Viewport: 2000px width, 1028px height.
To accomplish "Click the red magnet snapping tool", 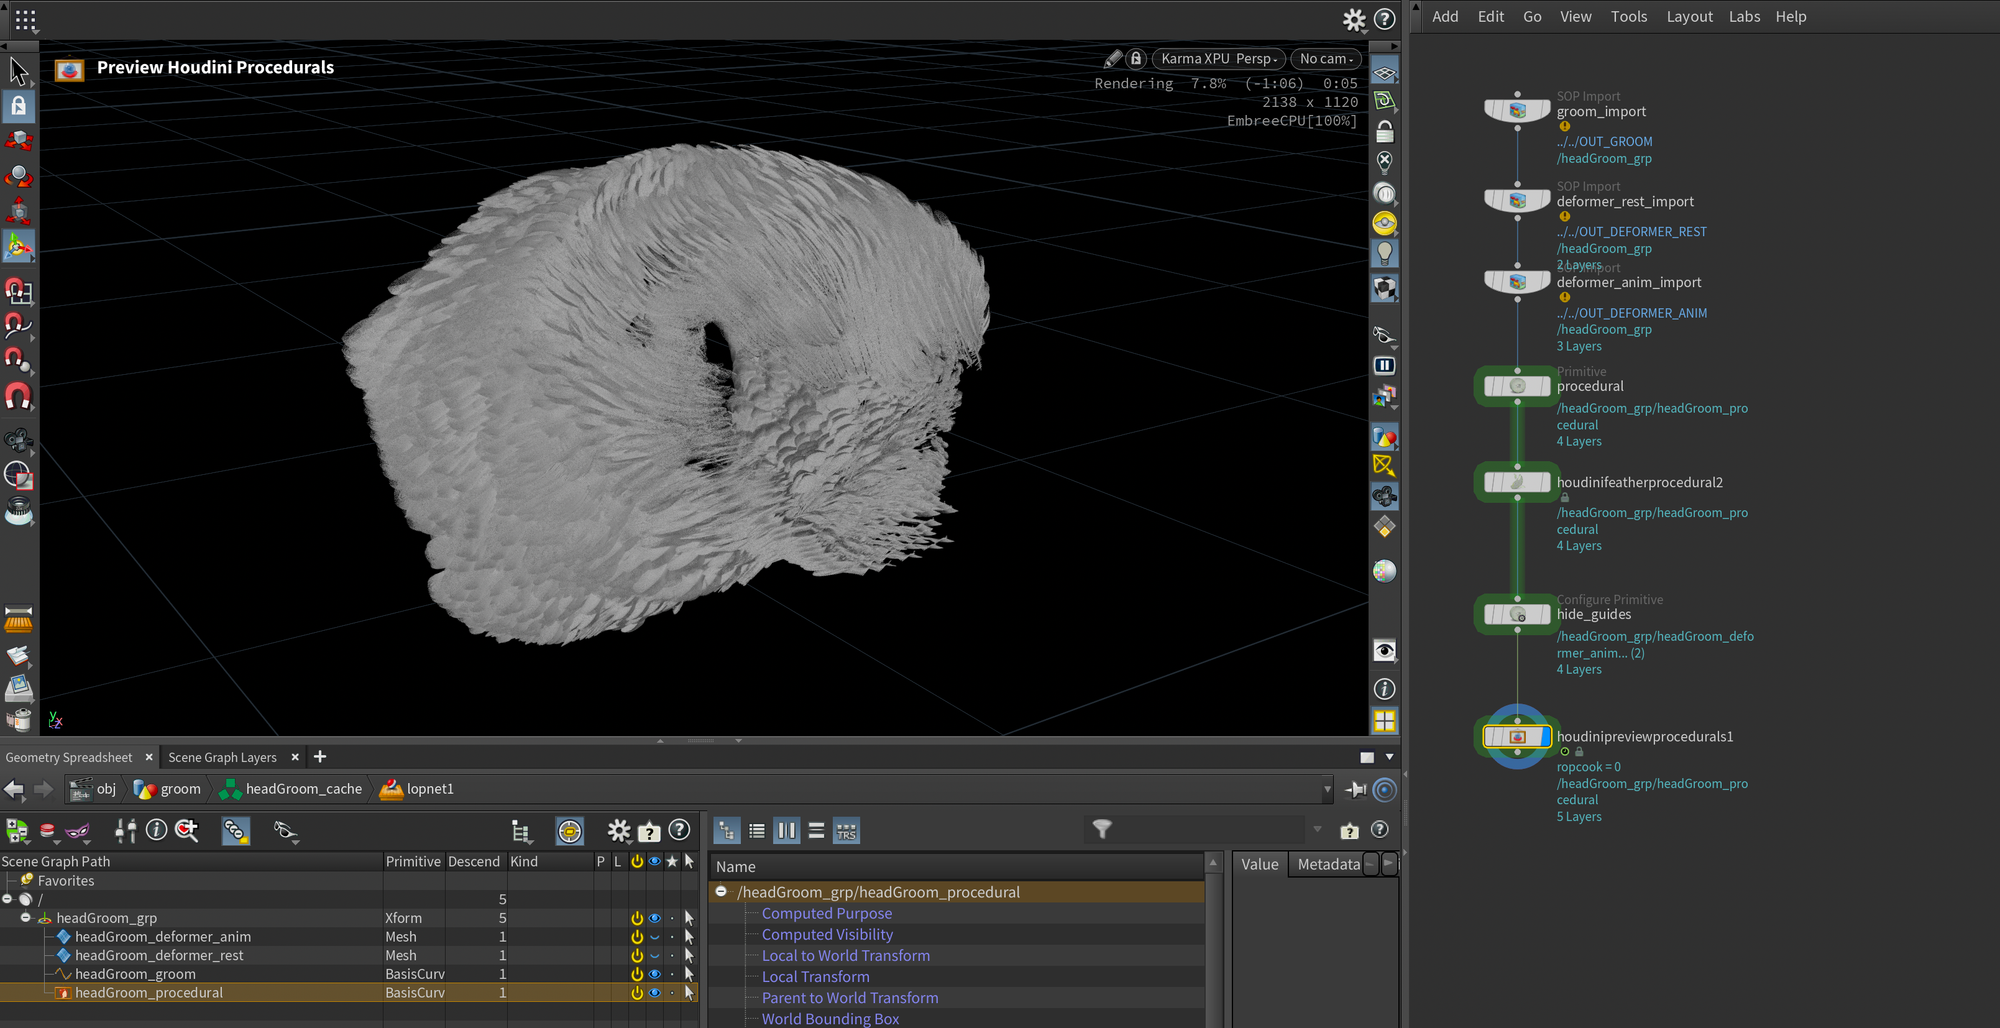I will point(18,398).
